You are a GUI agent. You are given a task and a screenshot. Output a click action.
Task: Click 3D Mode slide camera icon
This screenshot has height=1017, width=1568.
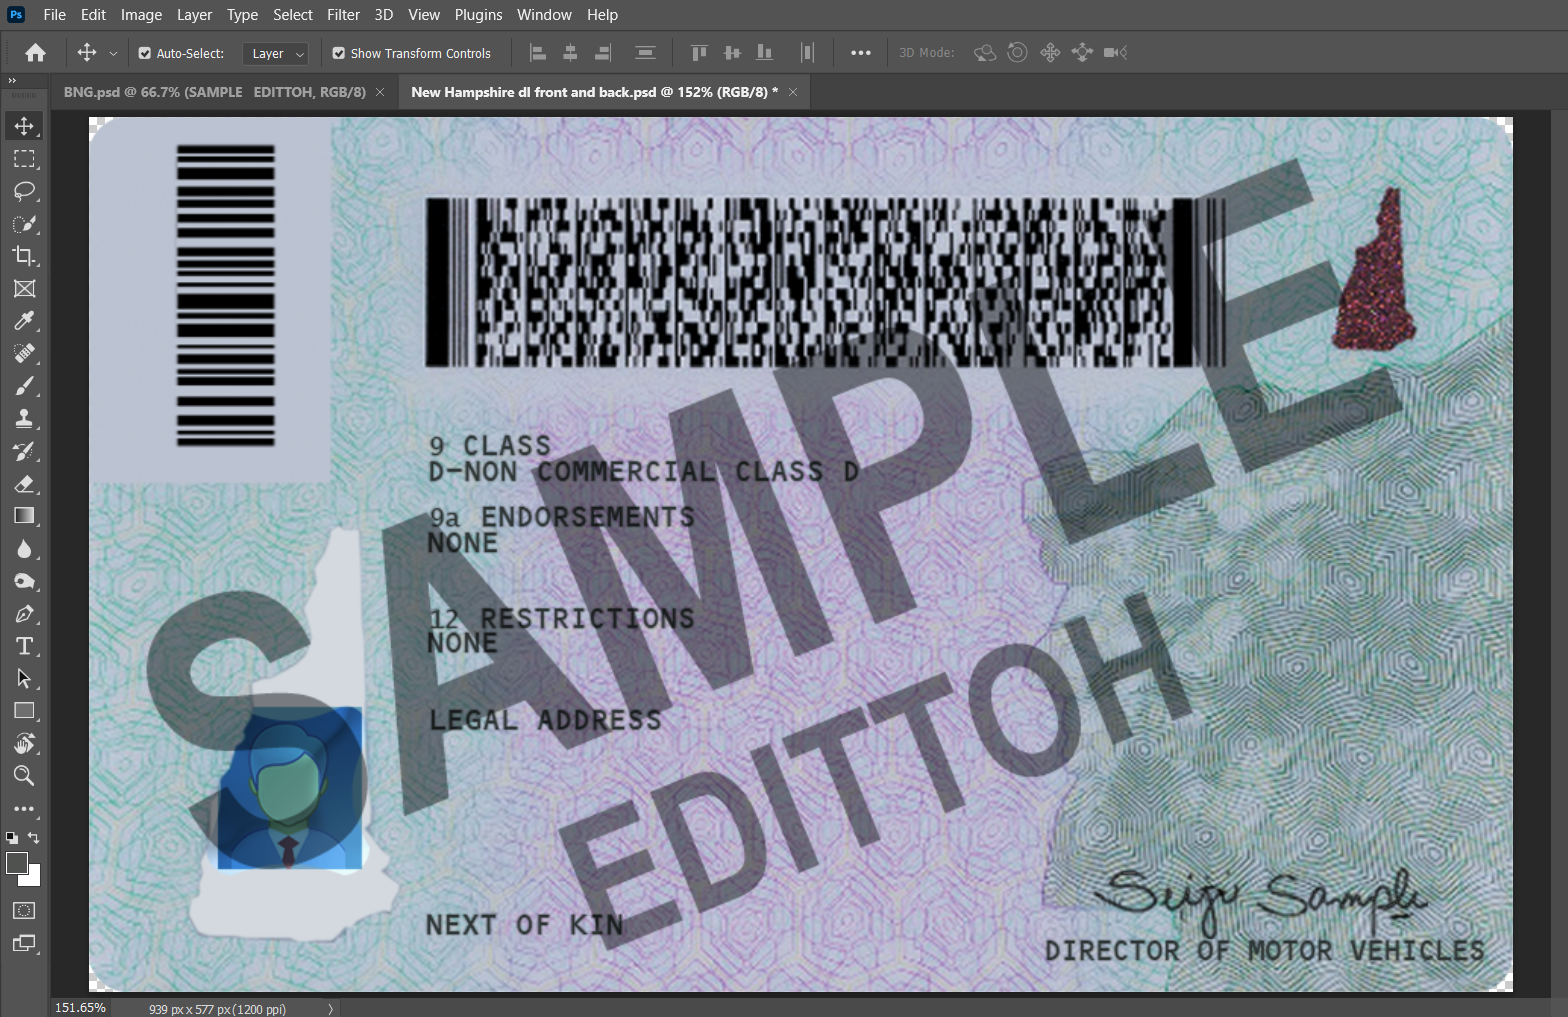[x=1082, y=53]
